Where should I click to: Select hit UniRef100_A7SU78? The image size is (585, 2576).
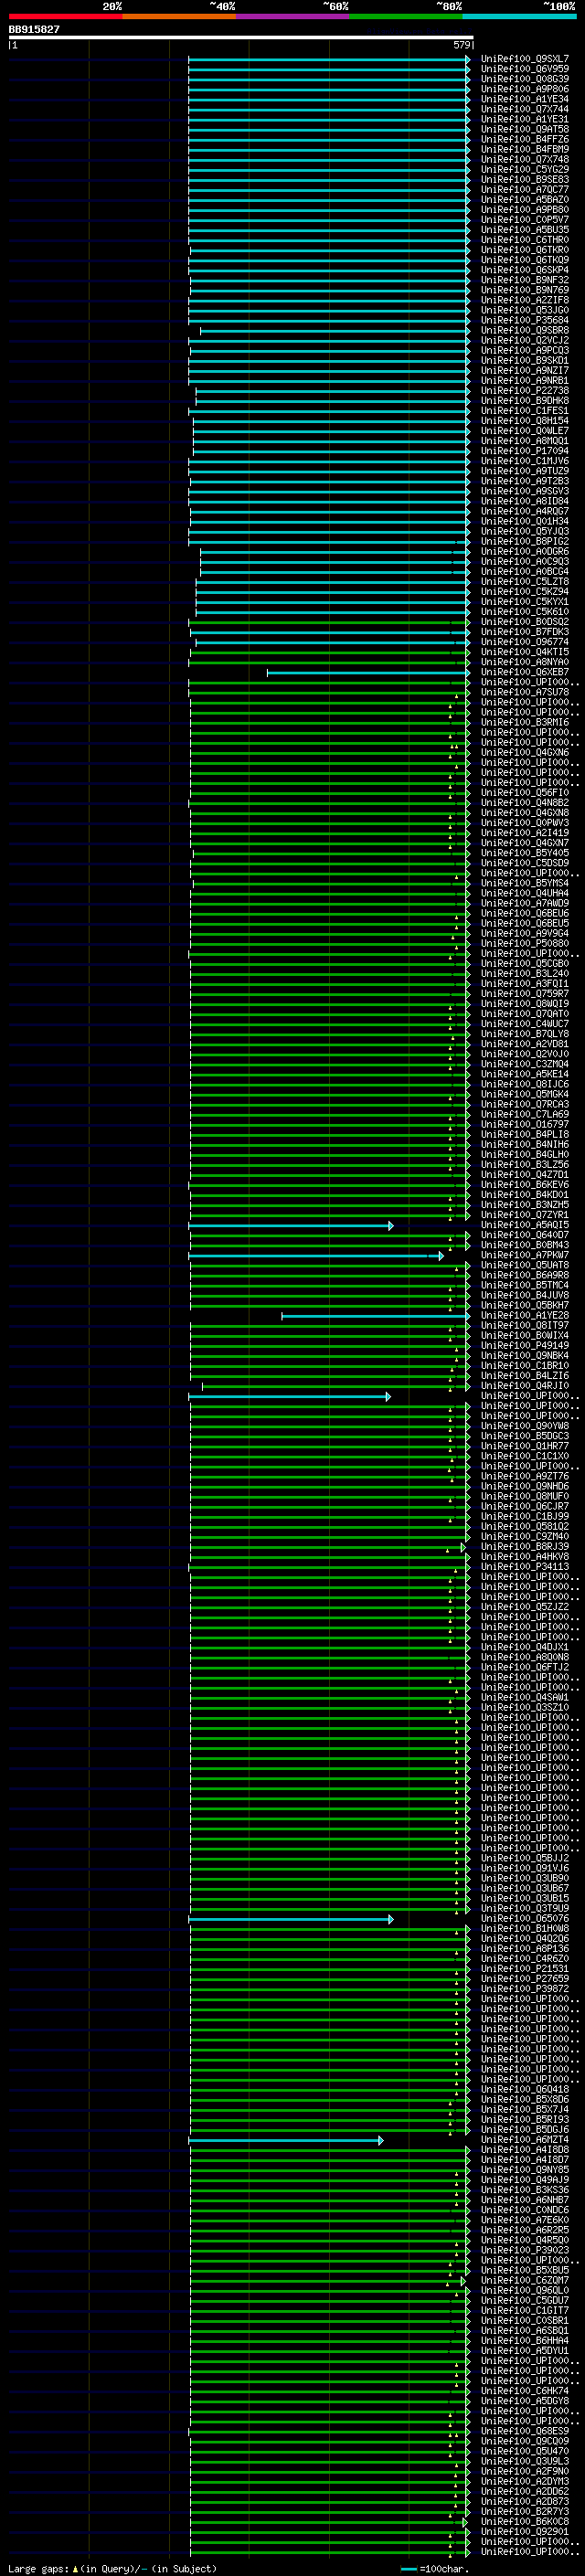click(525, 692)
